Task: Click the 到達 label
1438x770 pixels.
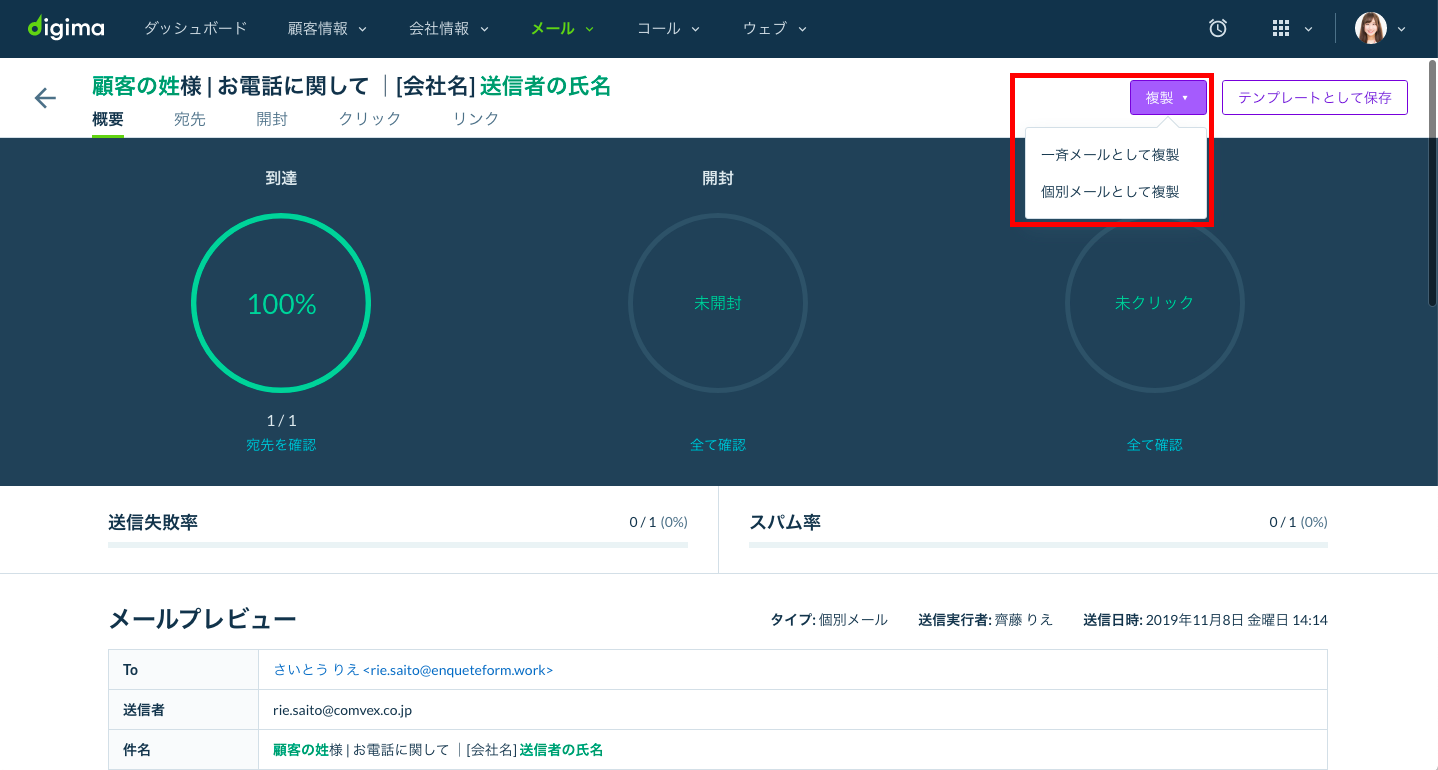Action: pos(281,179)
